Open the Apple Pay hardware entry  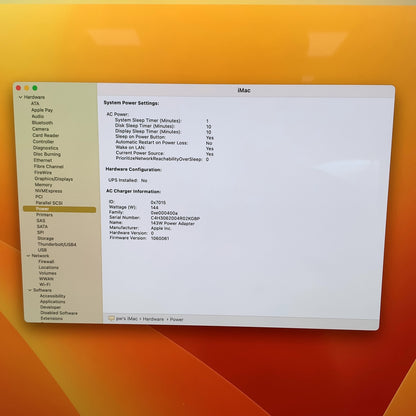(42, 110)
